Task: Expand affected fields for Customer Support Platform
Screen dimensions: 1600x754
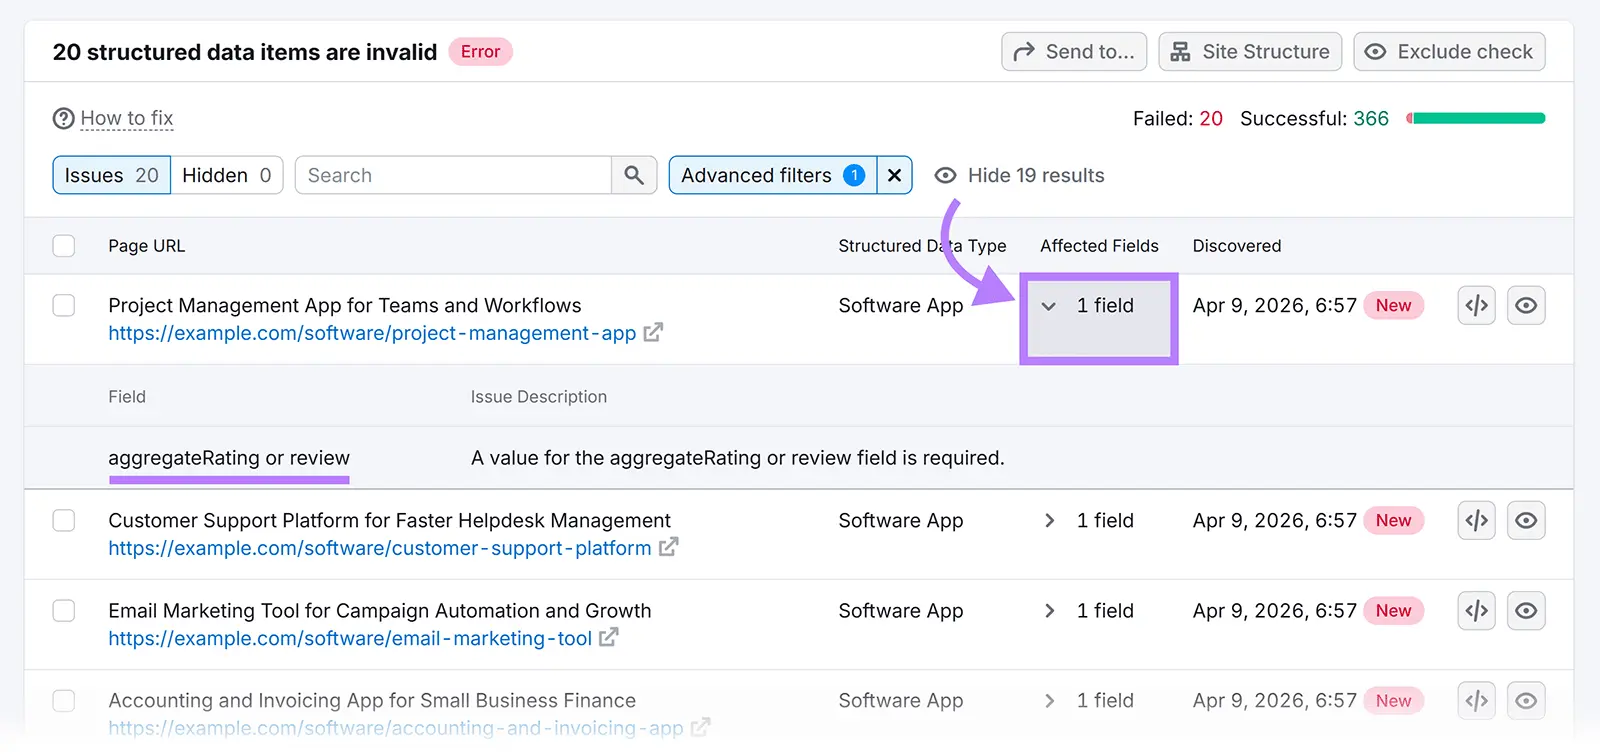Action: (1049, 520)
